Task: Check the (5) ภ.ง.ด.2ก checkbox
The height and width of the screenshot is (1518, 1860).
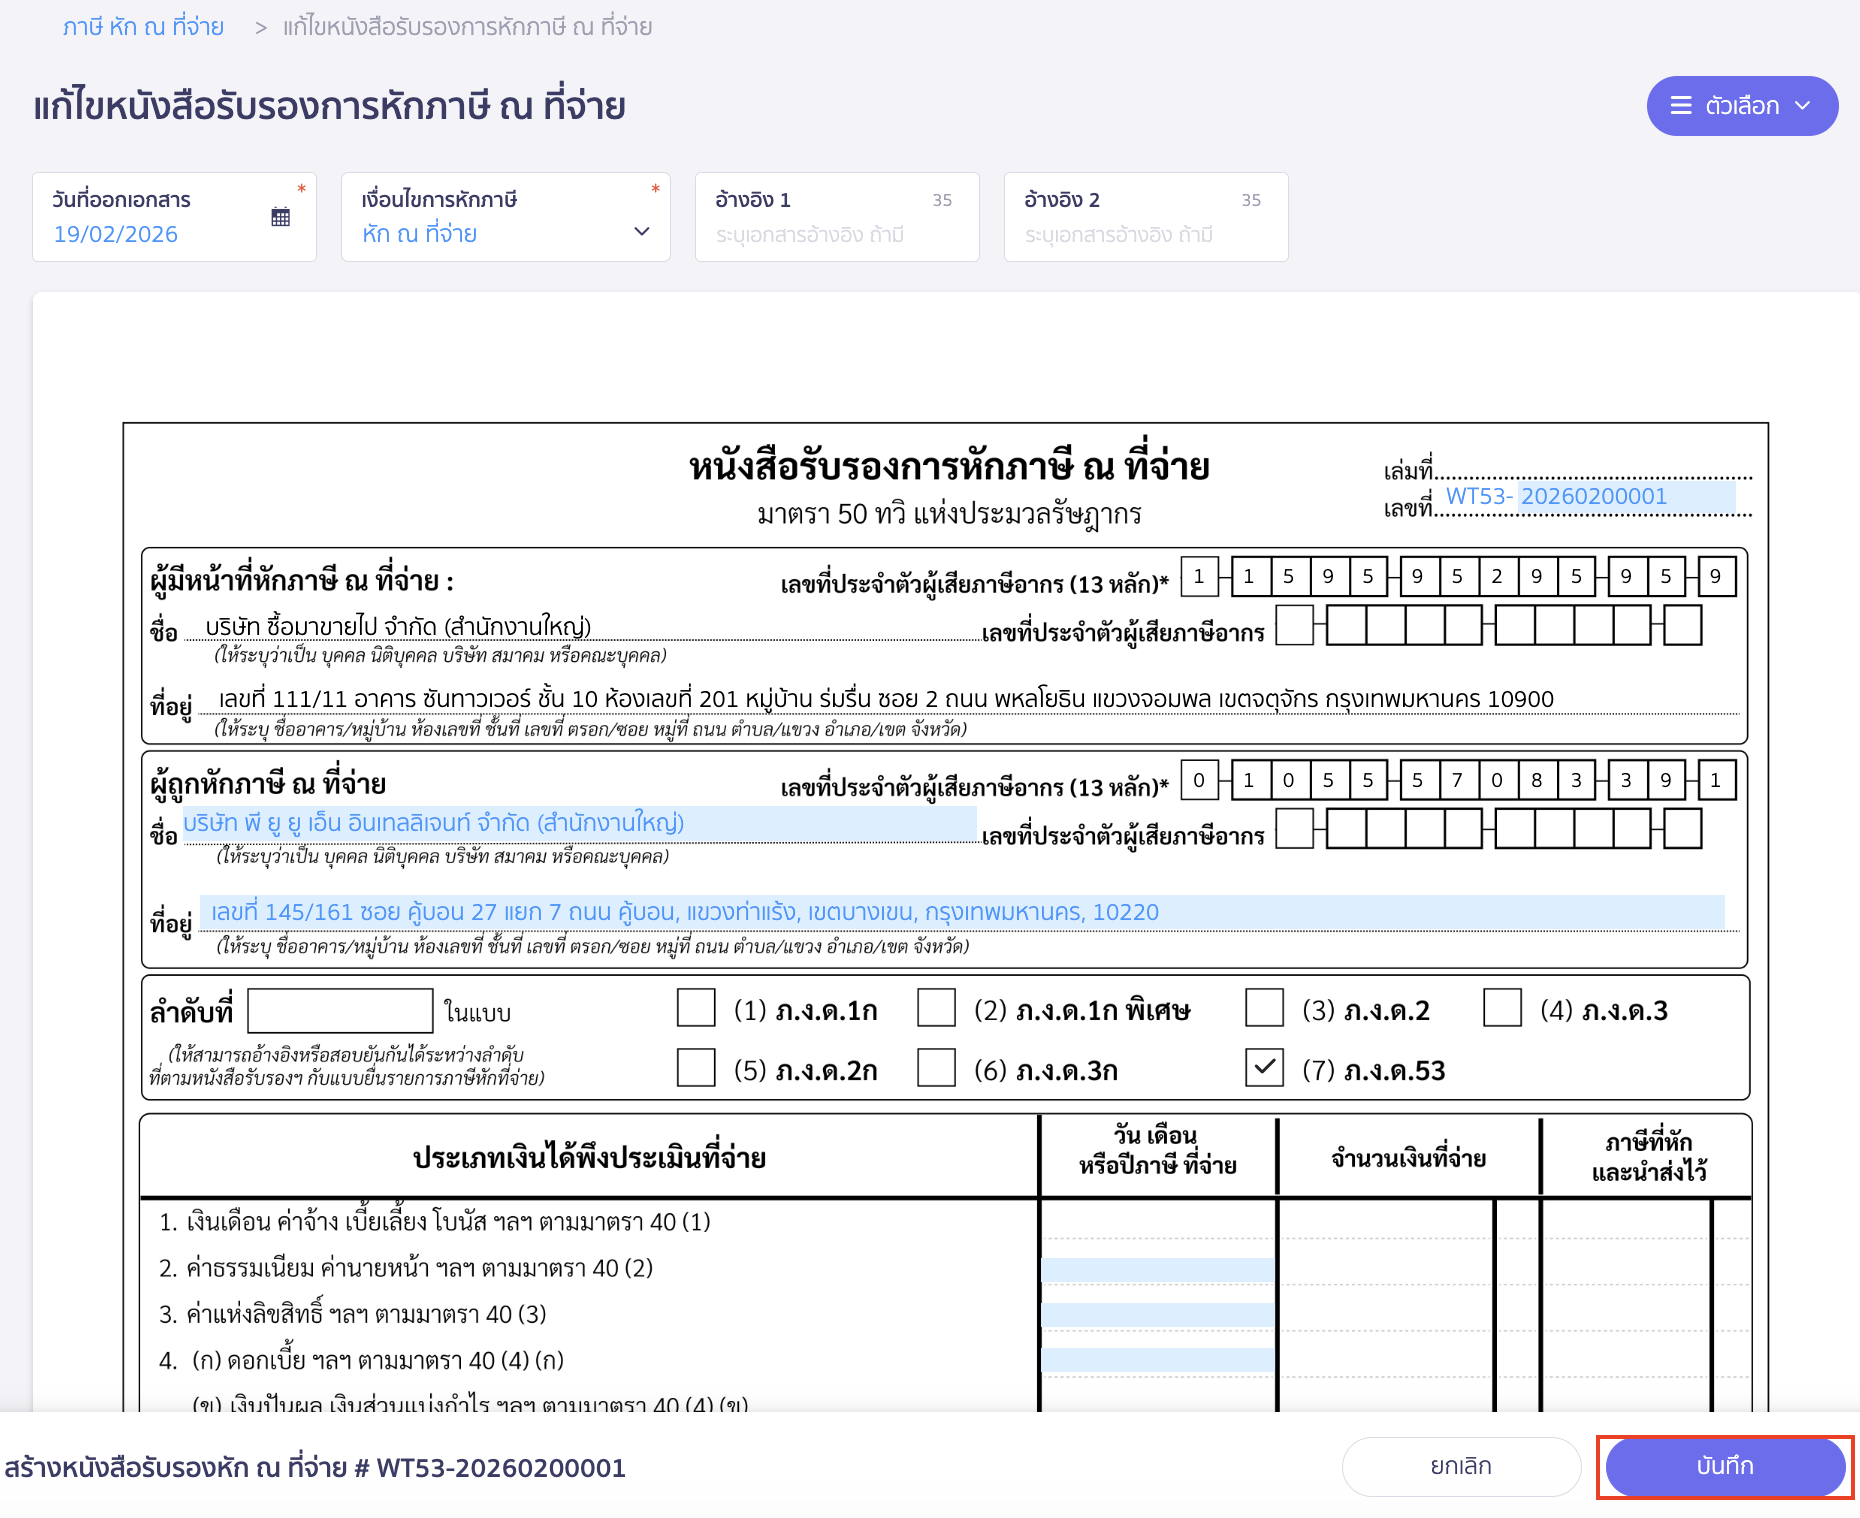Action: pos(696,1068)
